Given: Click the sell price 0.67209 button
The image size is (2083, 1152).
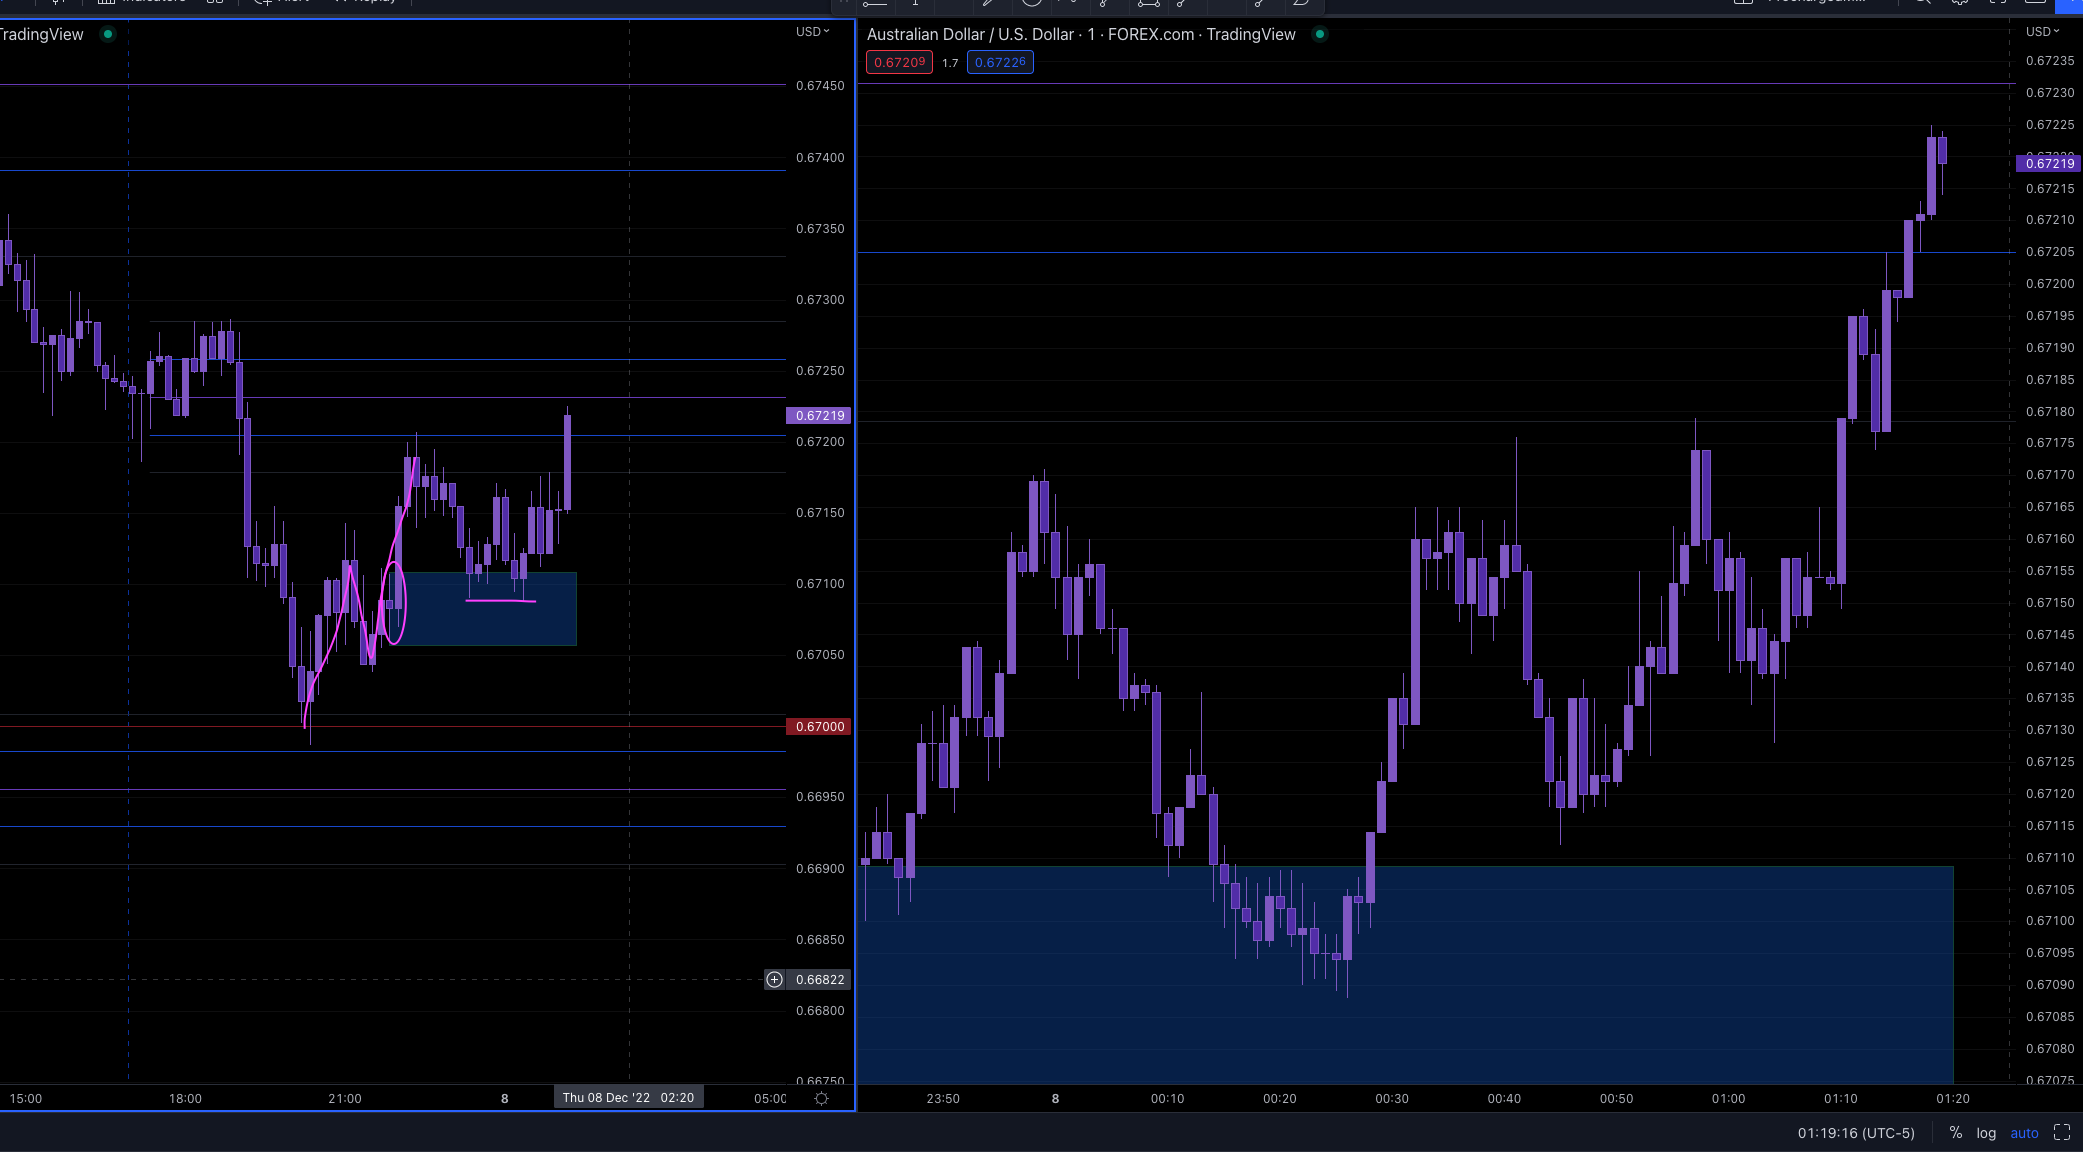Looking at the screenshot, I should (898, 62).
